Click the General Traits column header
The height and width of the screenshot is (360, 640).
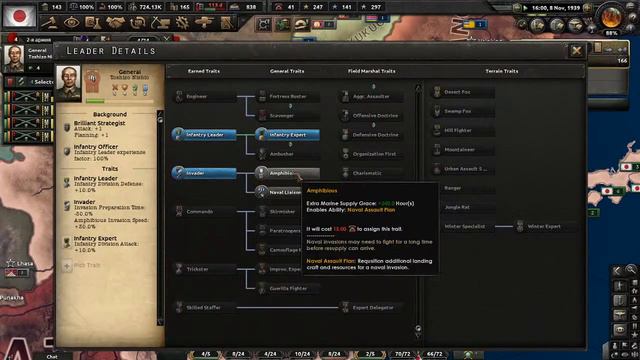point(287,71)
